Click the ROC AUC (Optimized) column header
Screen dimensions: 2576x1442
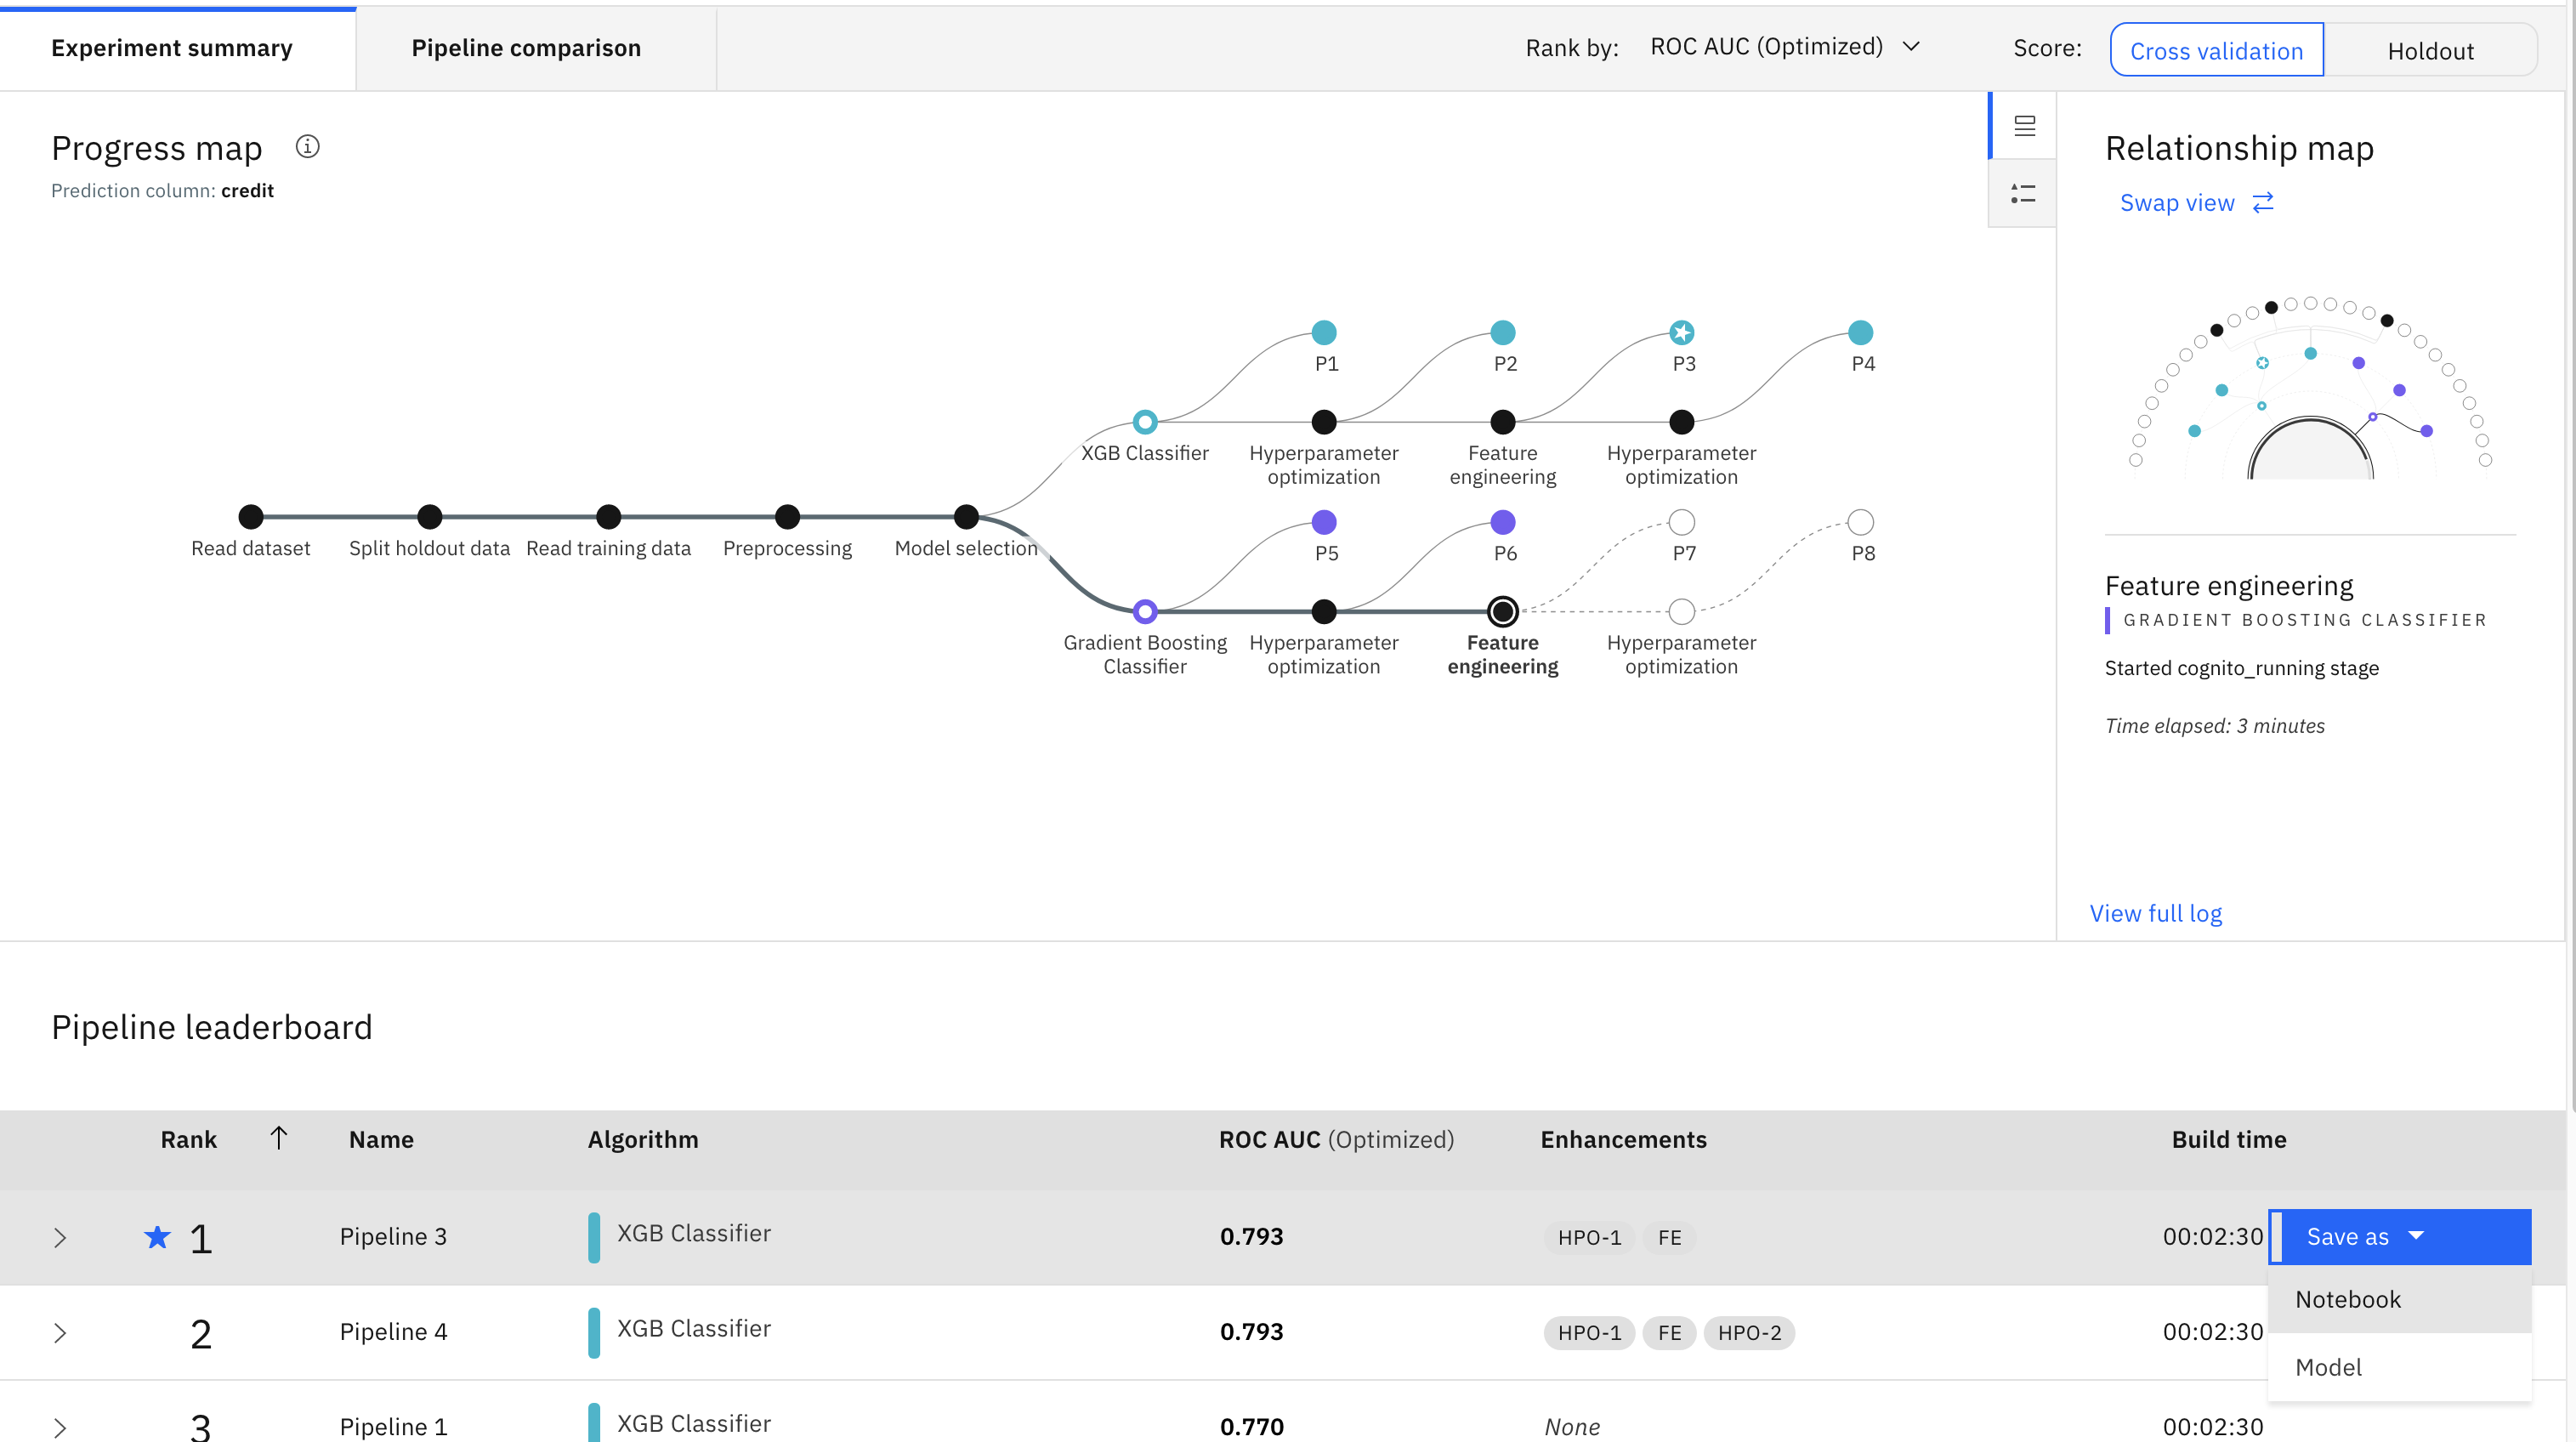[x=1336, y=1139]
